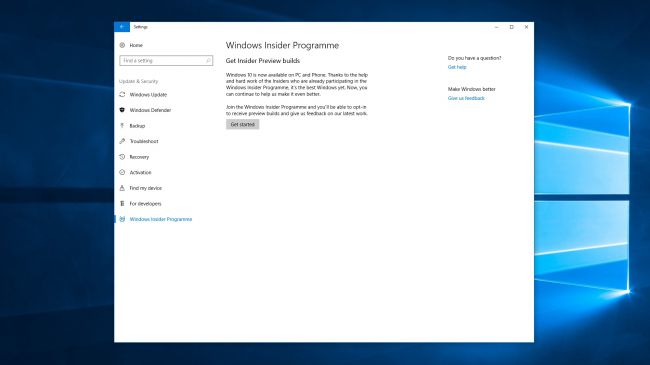Close the Settings window

(526, 27)
